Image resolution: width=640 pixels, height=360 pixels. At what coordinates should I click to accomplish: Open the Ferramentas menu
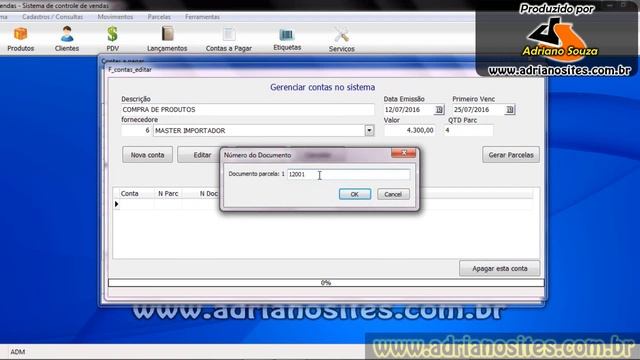click(202, 17)
